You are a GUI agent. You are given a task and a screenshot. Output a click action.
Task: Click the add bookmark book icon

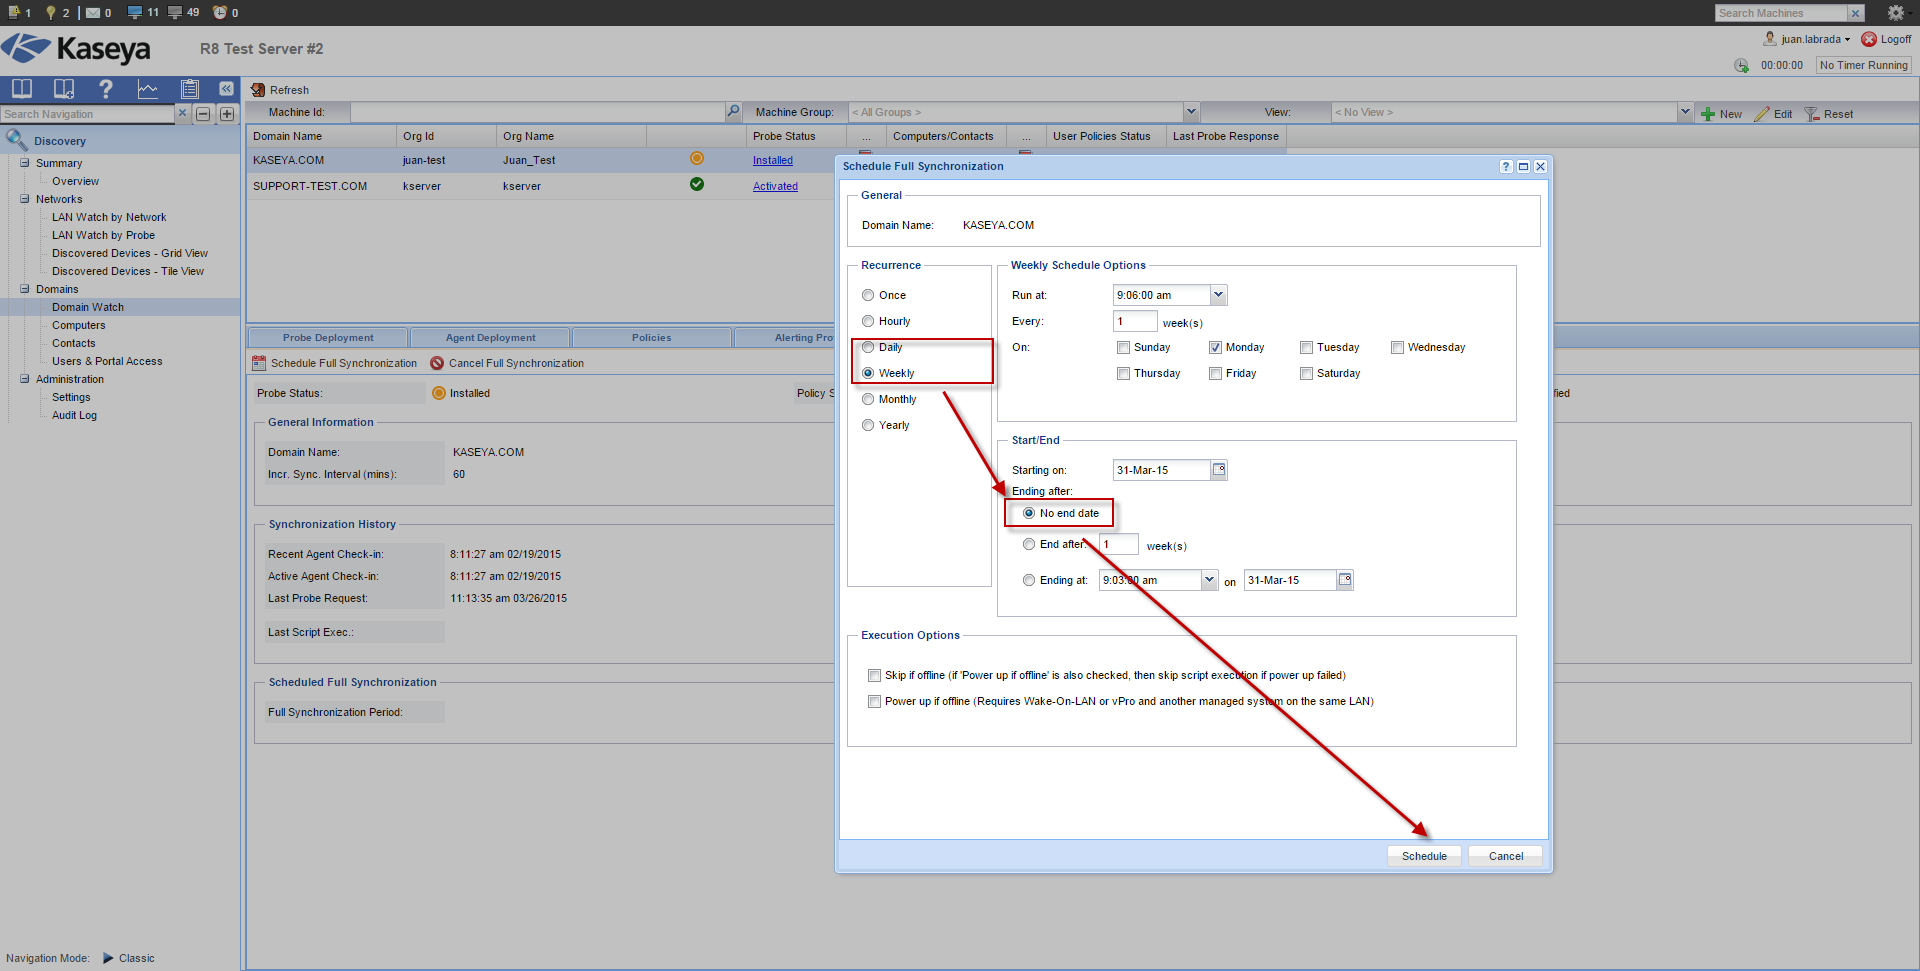[x=64, y=89]
